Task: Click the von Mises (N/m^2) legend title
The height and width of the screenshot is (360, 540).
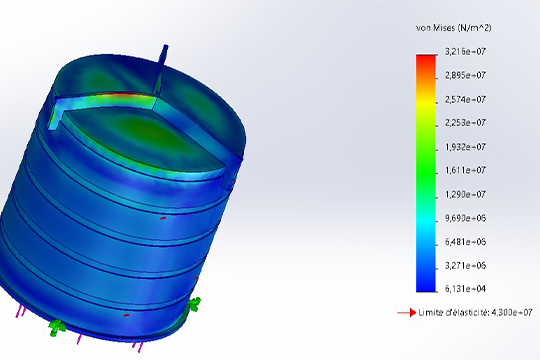Action: pos(453,28)
